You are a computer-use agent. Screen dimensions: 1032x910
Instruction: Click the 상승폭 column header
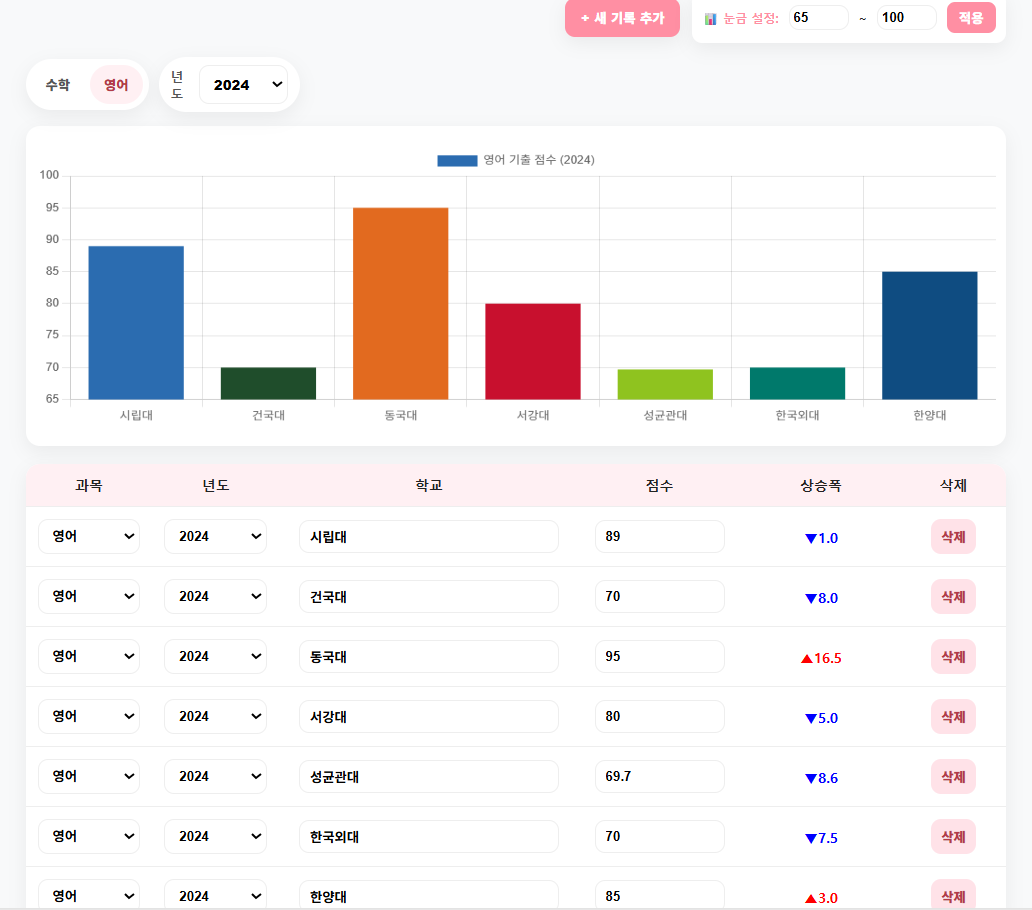(x=820, y=486)
